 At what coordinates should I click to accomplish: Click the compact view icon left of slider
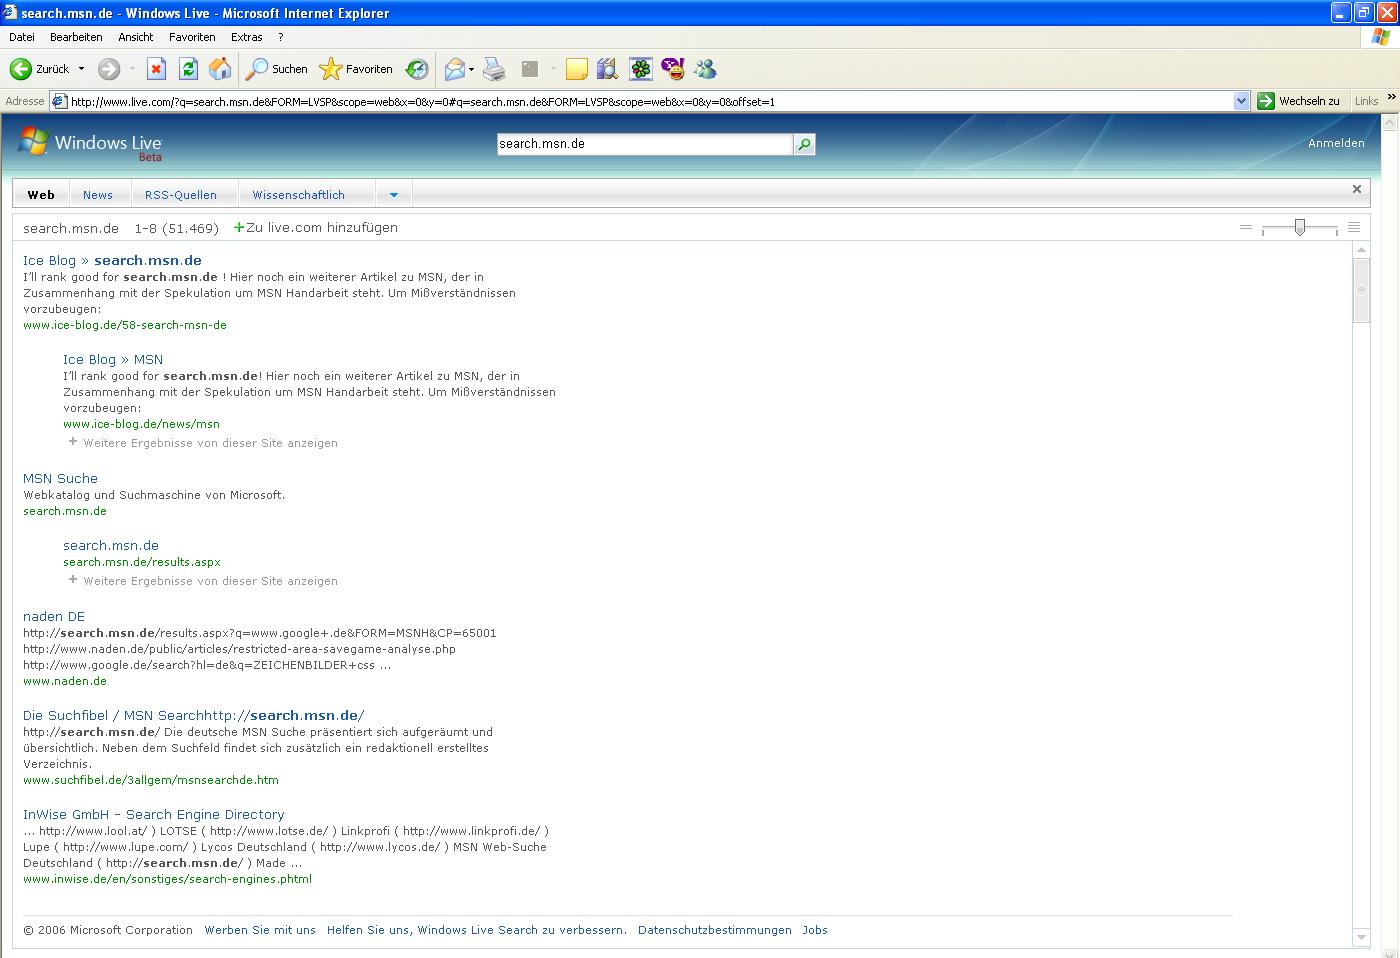tap(1246, 227)
